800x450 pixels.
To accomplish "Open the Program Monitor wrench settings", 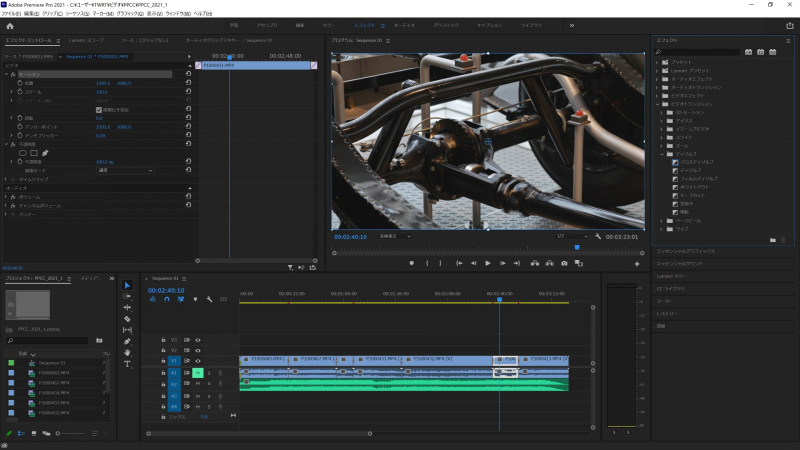I will click(598, 236).
